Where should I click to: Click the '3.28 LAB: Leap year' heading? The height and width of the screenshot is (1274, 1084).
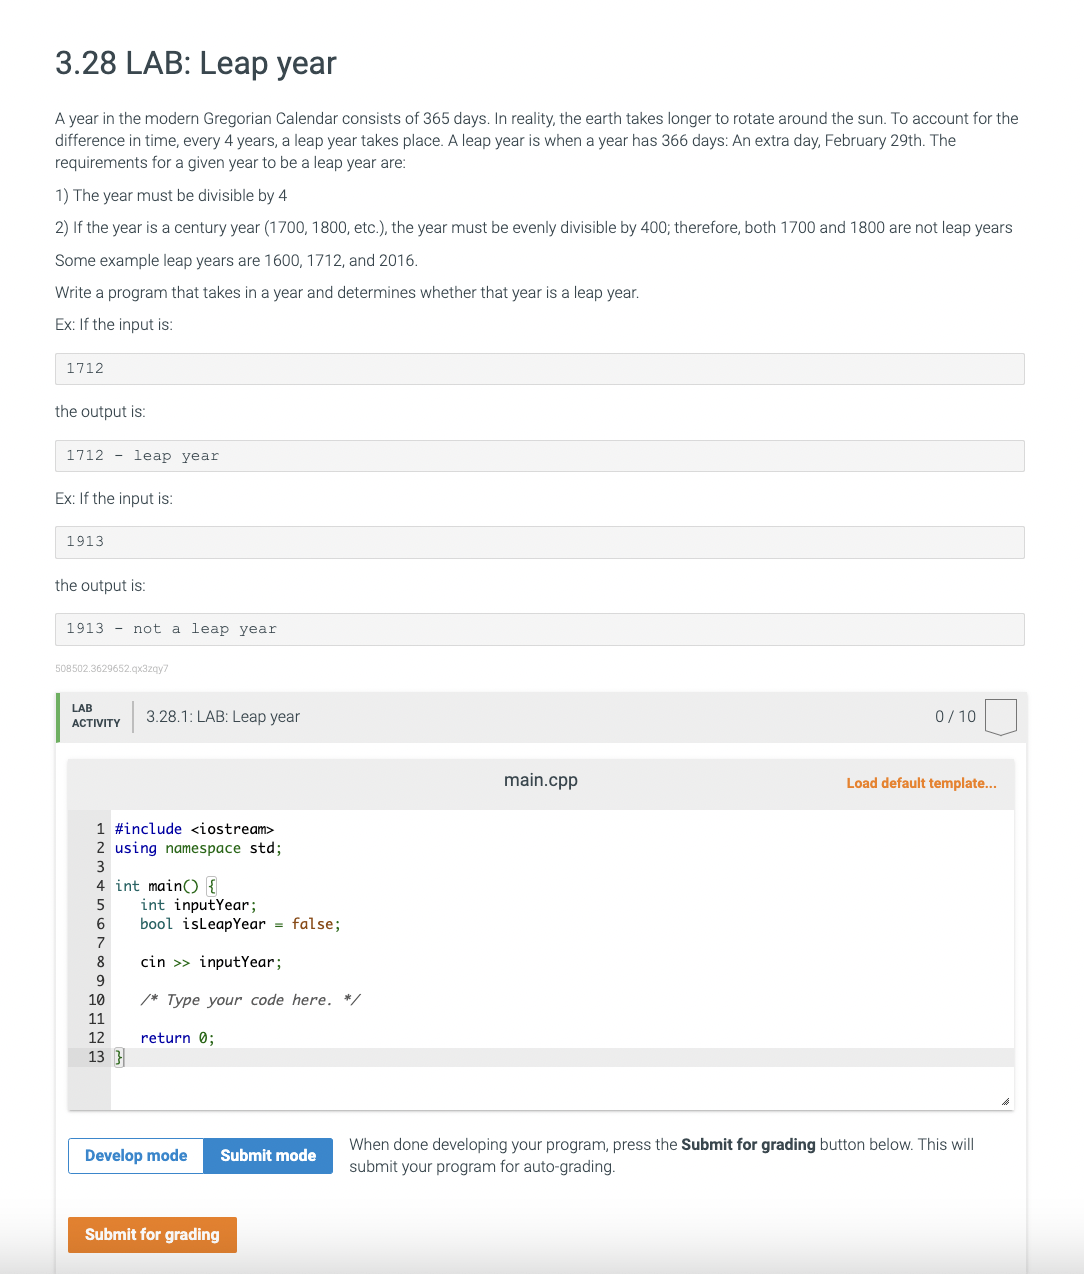pos(196,63)
